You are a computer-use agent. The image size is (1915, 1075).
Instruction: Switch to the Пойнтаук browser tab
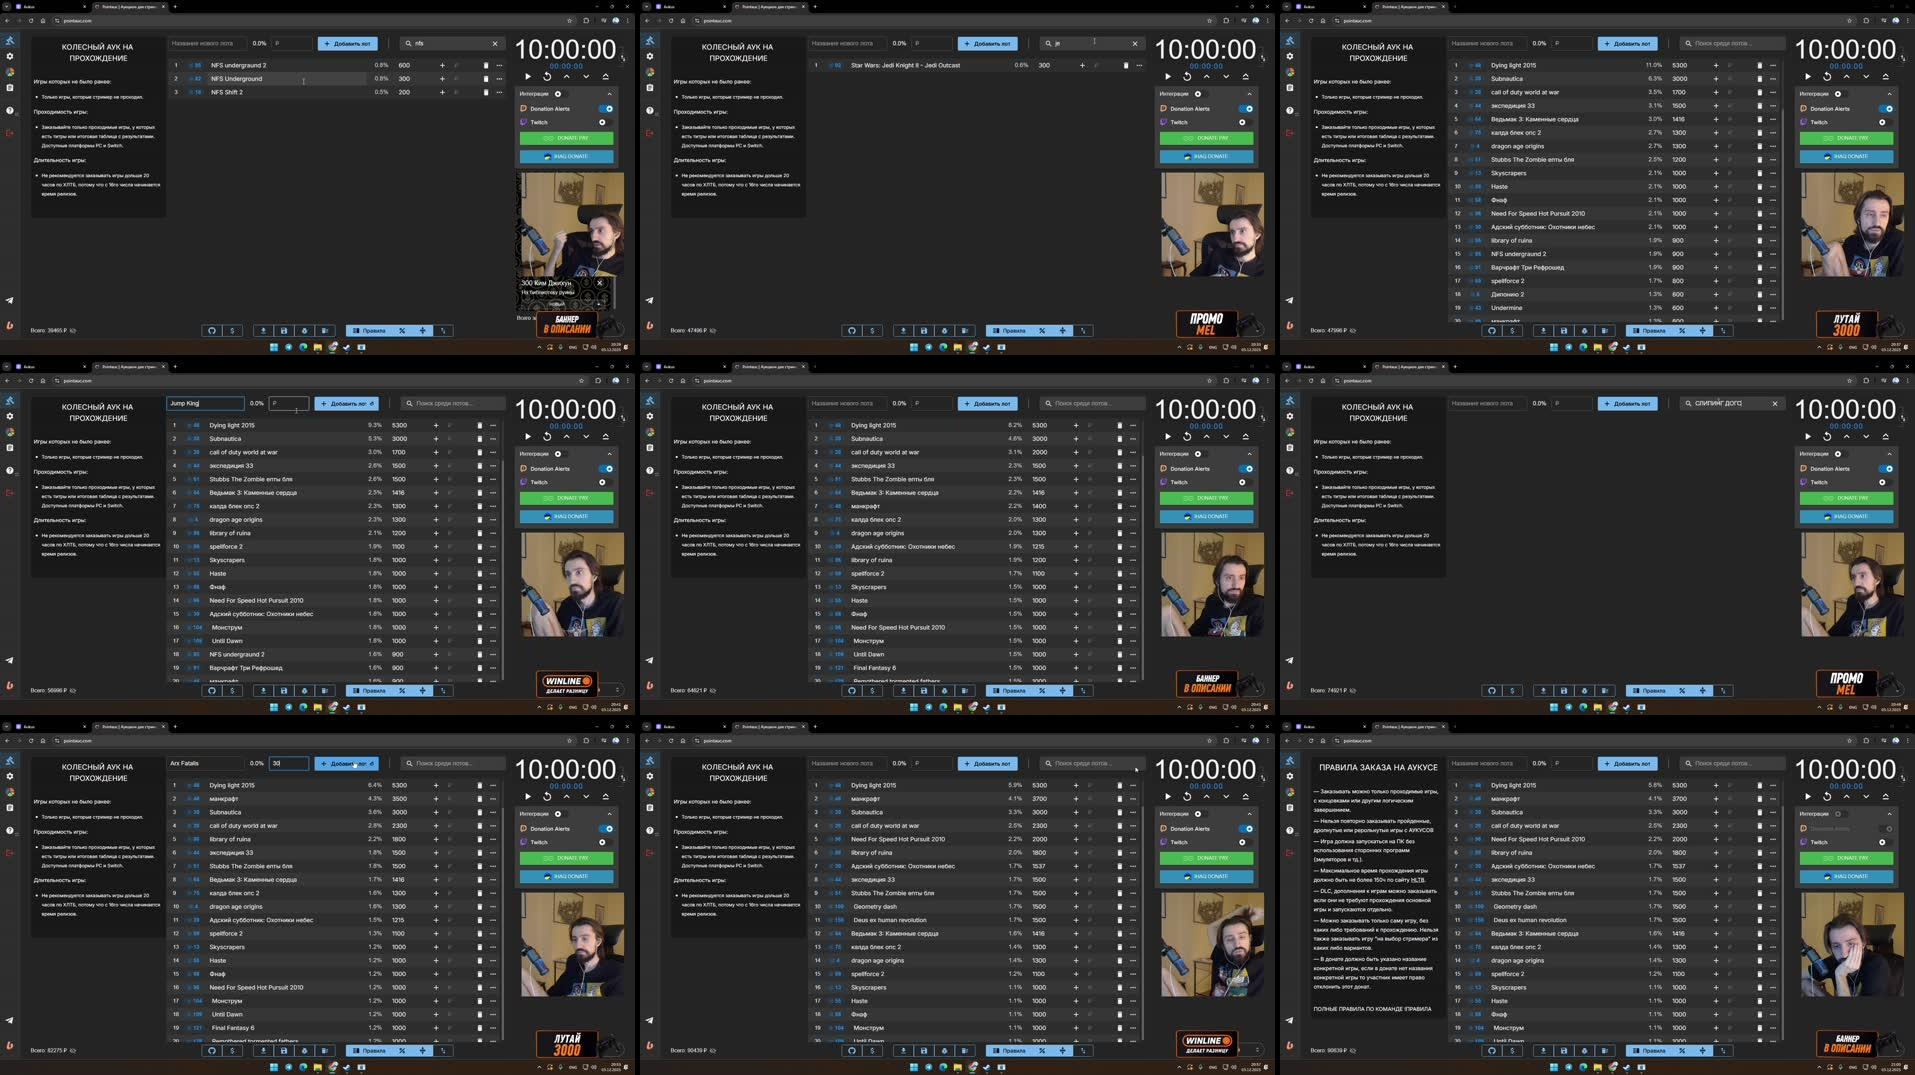pos(125,6)
